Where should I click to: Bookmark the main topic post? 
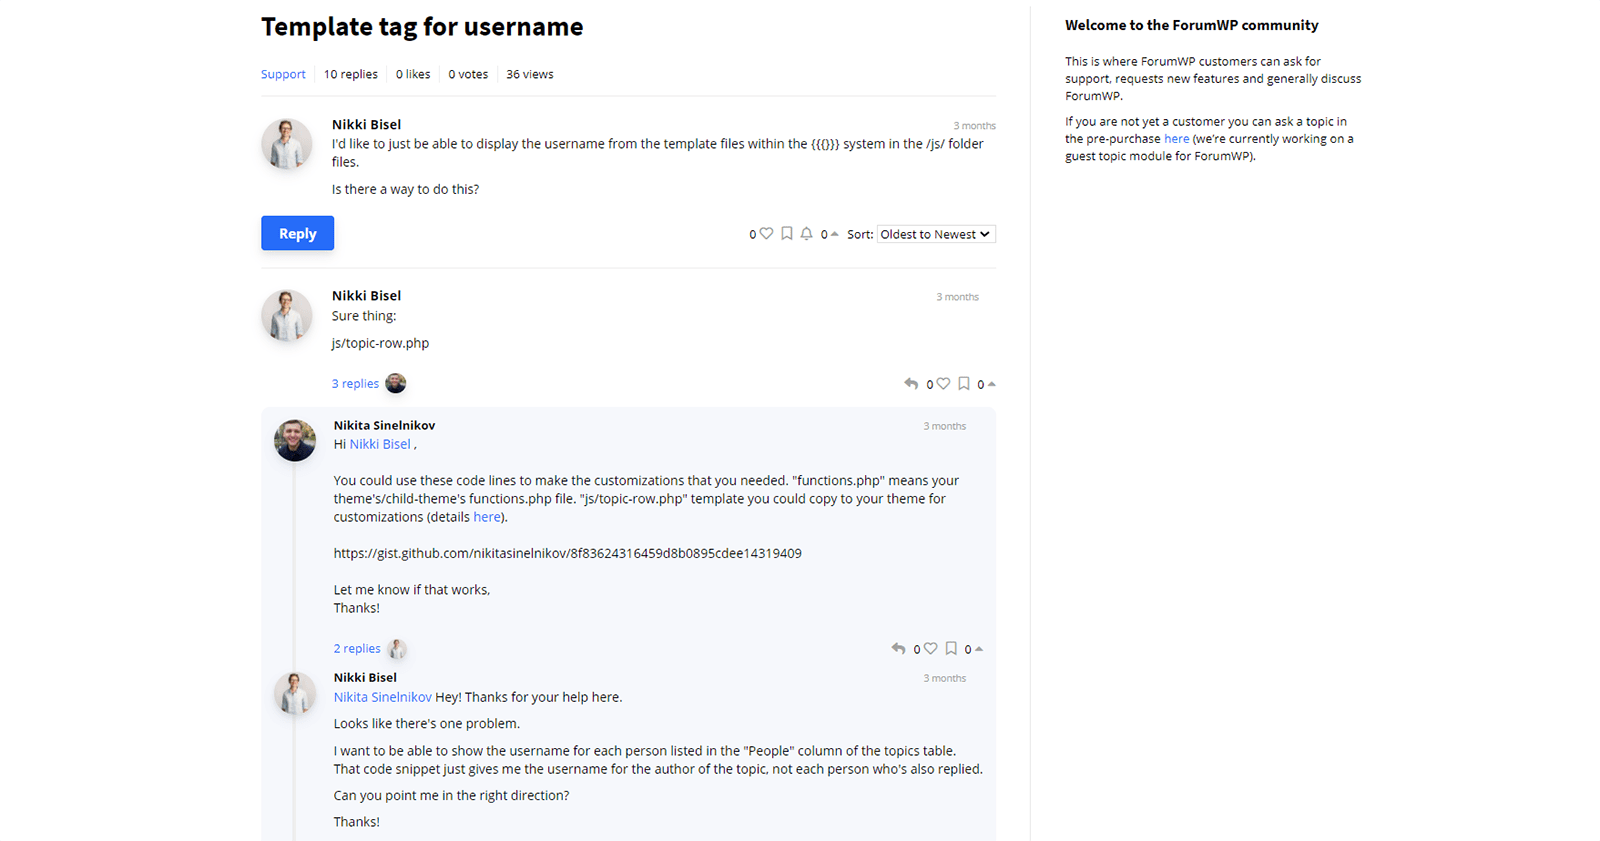click(787, 234)
